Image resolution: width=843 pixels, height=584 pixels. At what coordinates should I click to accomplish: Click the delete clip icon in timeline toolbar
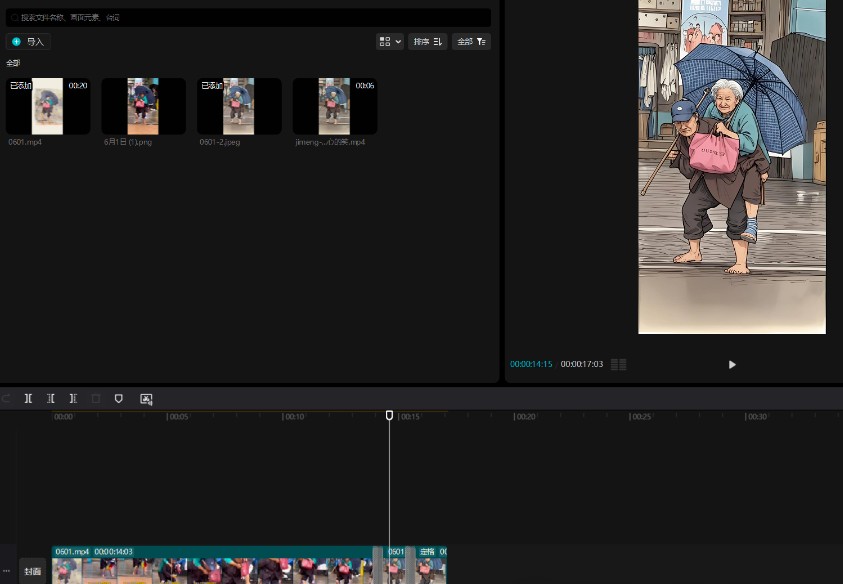(x=96, y=398)
